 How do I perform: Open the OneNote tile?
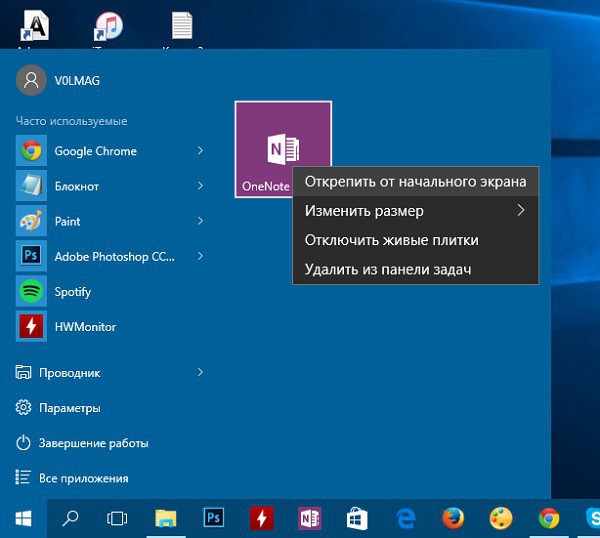tap(283, 149)
